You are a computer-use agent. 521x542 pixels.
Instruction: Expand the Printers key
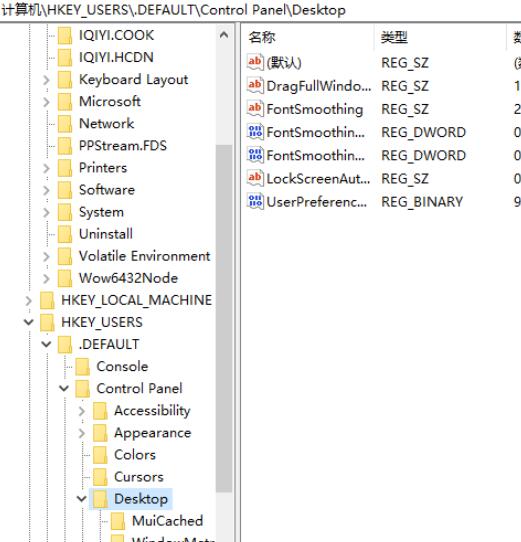click(x=46, y=169)
